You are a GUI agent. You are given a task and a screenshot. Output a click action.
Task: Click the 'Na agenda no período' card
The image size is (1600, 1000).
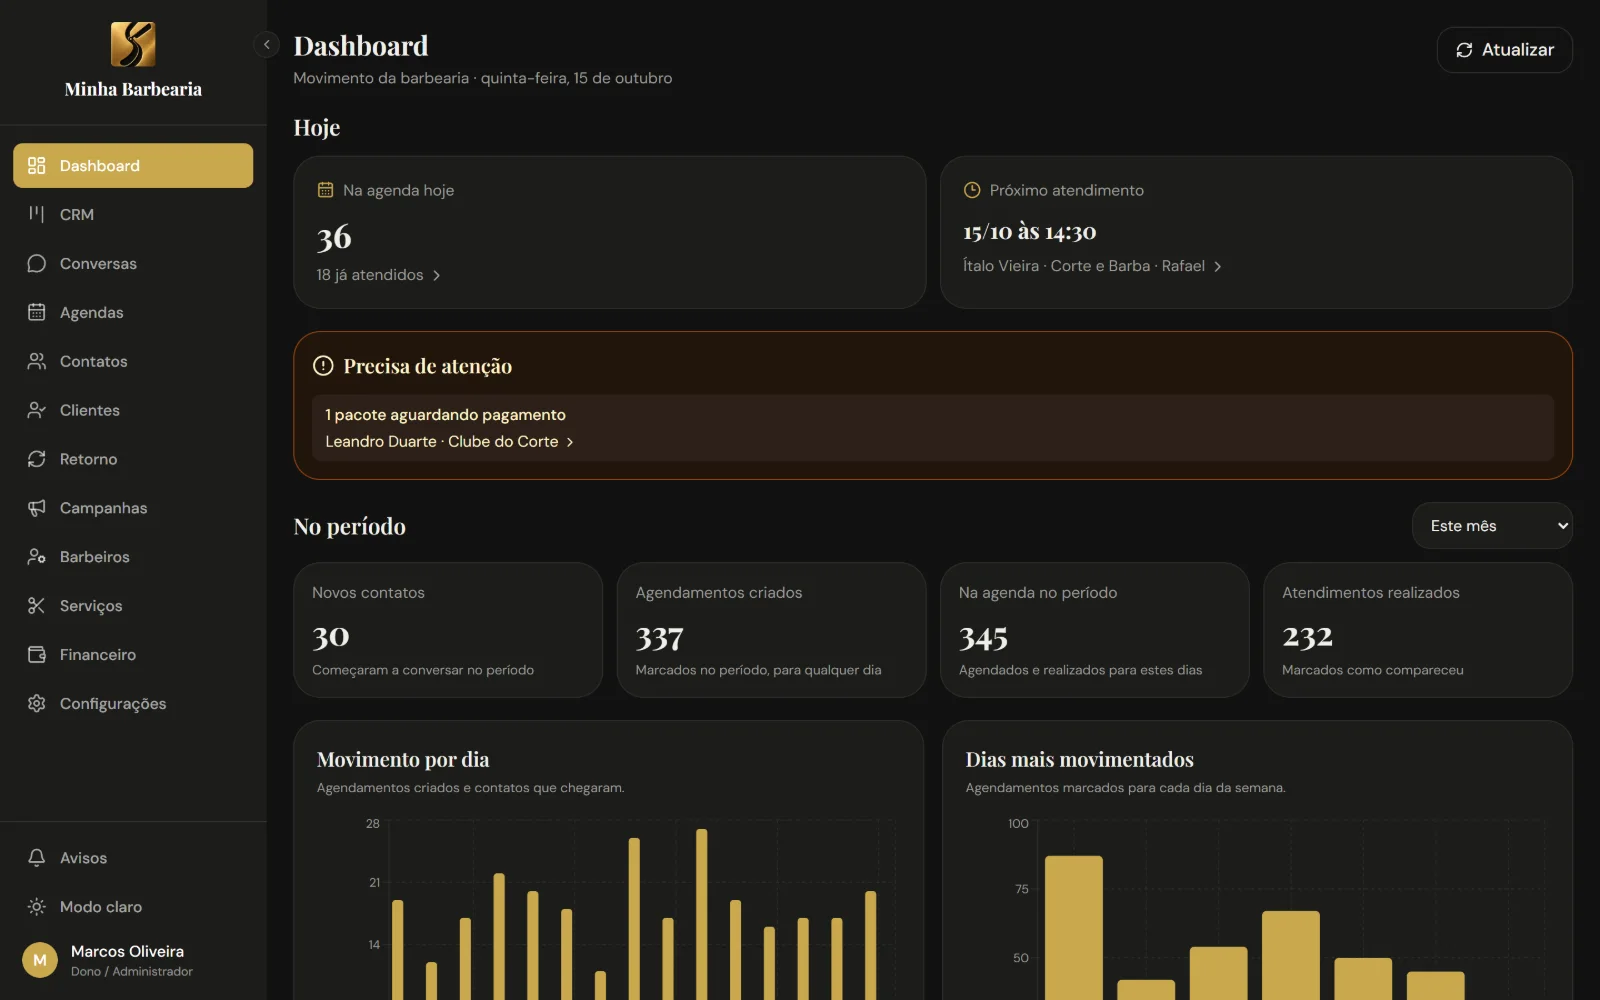pyautogui.click(x=1095, y=630)
